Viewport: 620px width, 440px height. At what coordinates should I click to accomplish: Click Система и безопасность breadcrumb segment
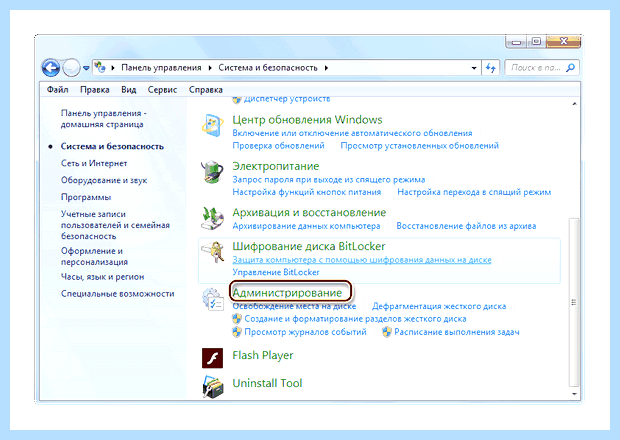pyautogui.click(x=268, y=68)
